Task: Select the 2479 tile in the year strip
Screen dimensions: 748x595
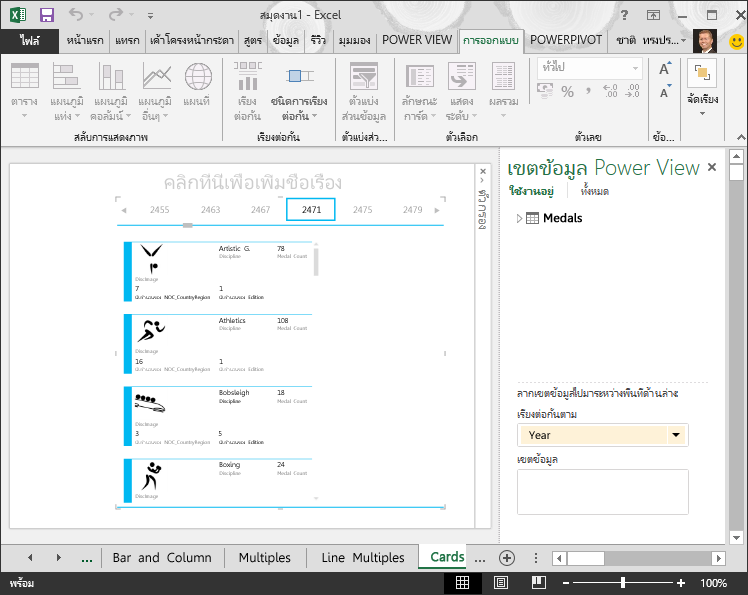Action: tap(412, 209)
